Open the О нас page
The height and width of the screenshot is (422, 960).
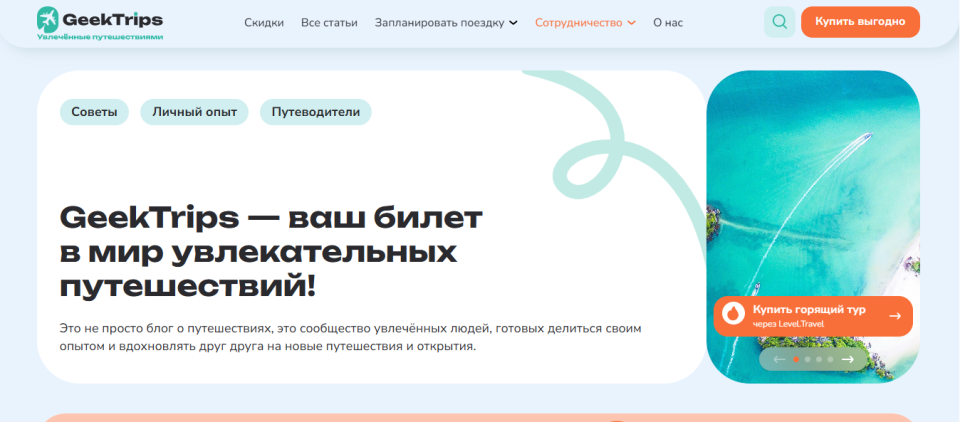[x=668, y=23]
